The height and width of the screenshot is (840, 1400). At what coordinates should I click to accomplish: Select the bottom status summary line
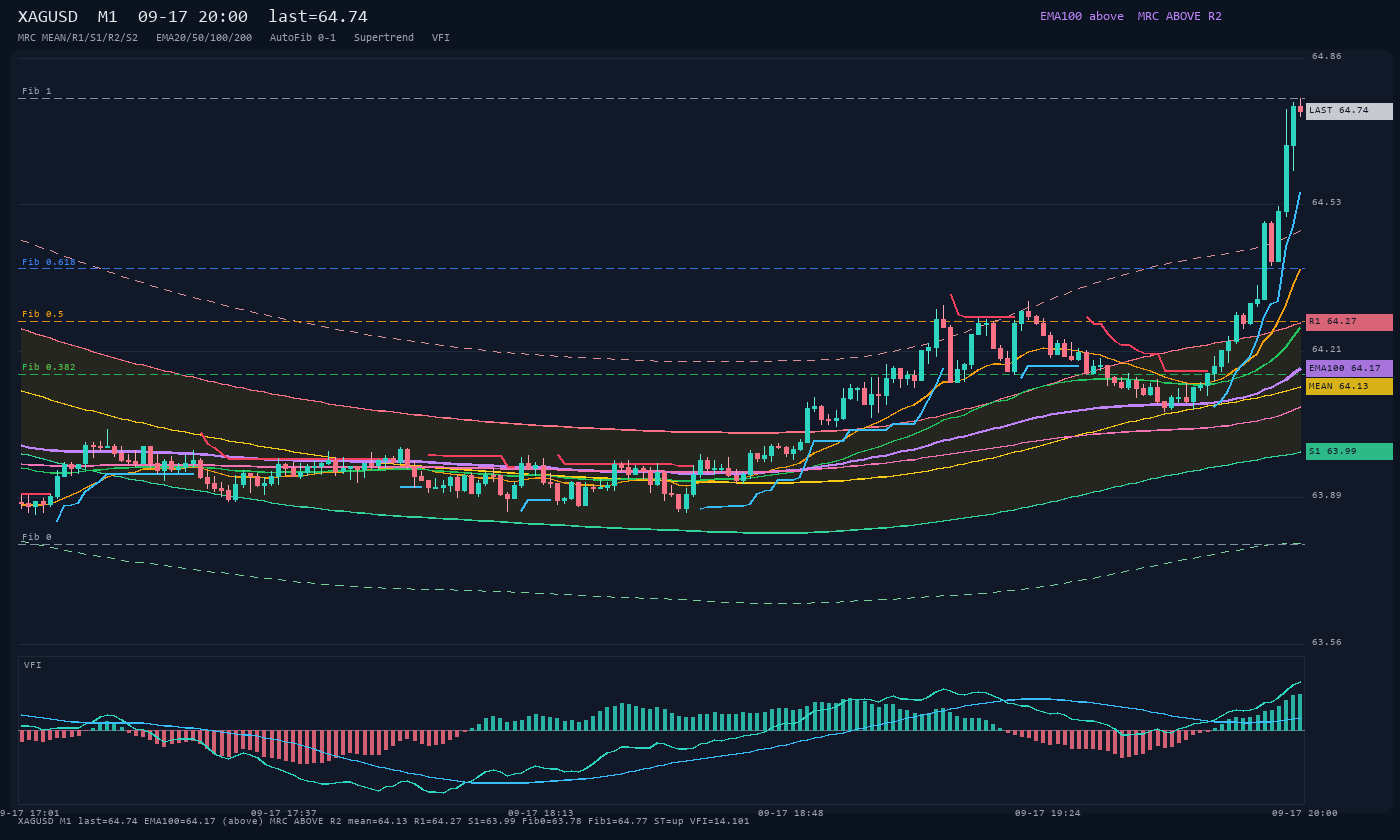(x=384, y=822)
